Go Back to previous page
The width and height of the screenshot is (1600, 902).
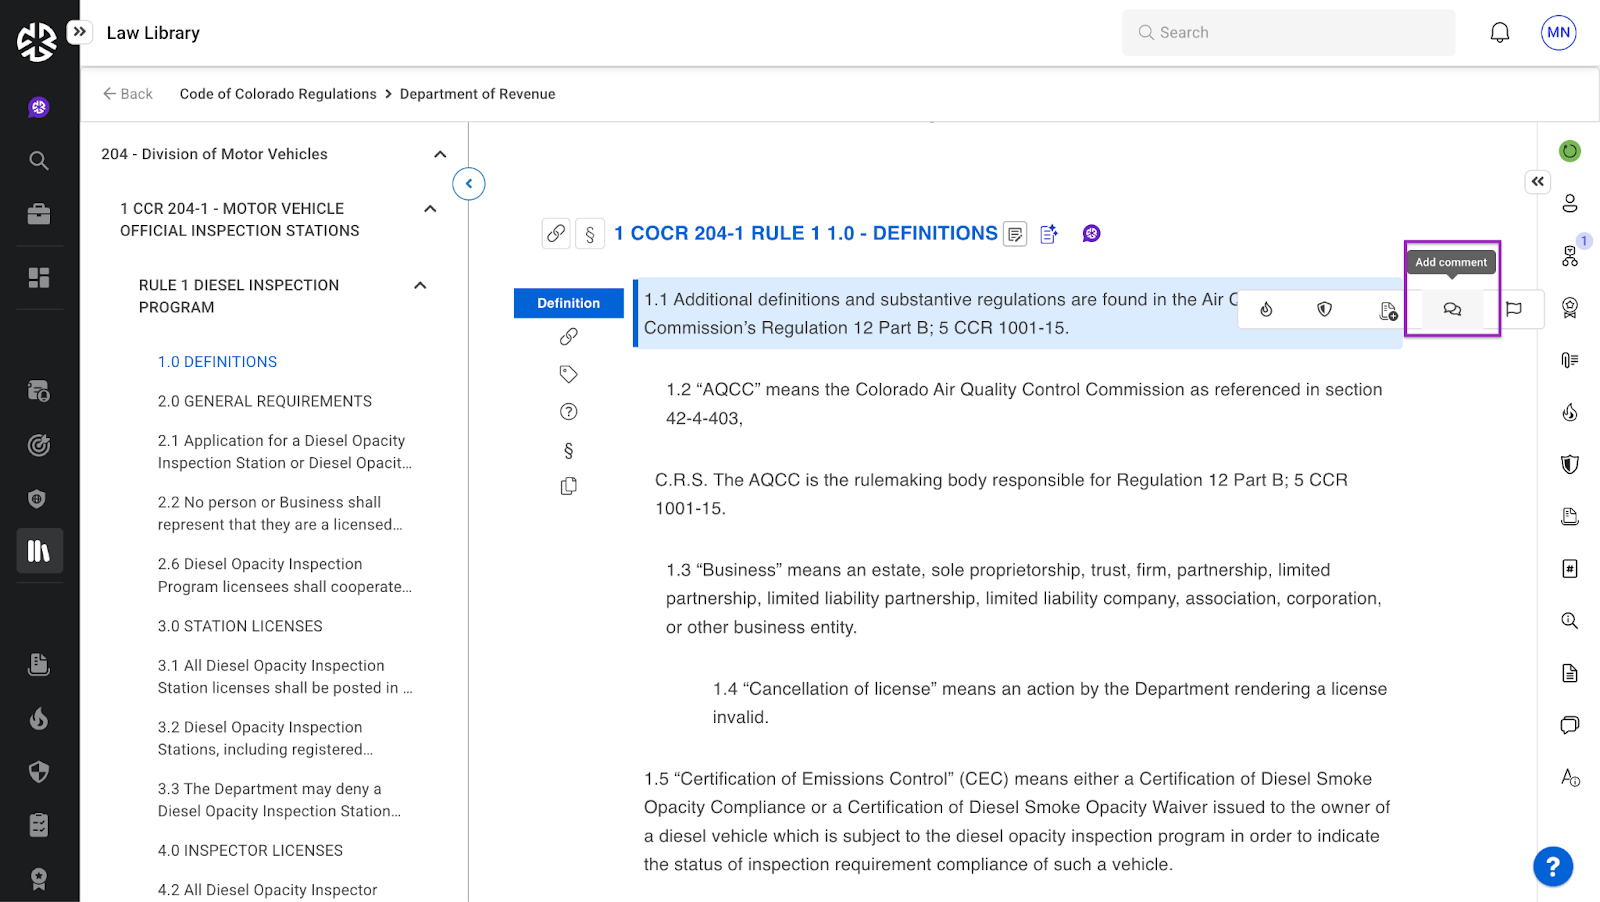tap(128, 94)
